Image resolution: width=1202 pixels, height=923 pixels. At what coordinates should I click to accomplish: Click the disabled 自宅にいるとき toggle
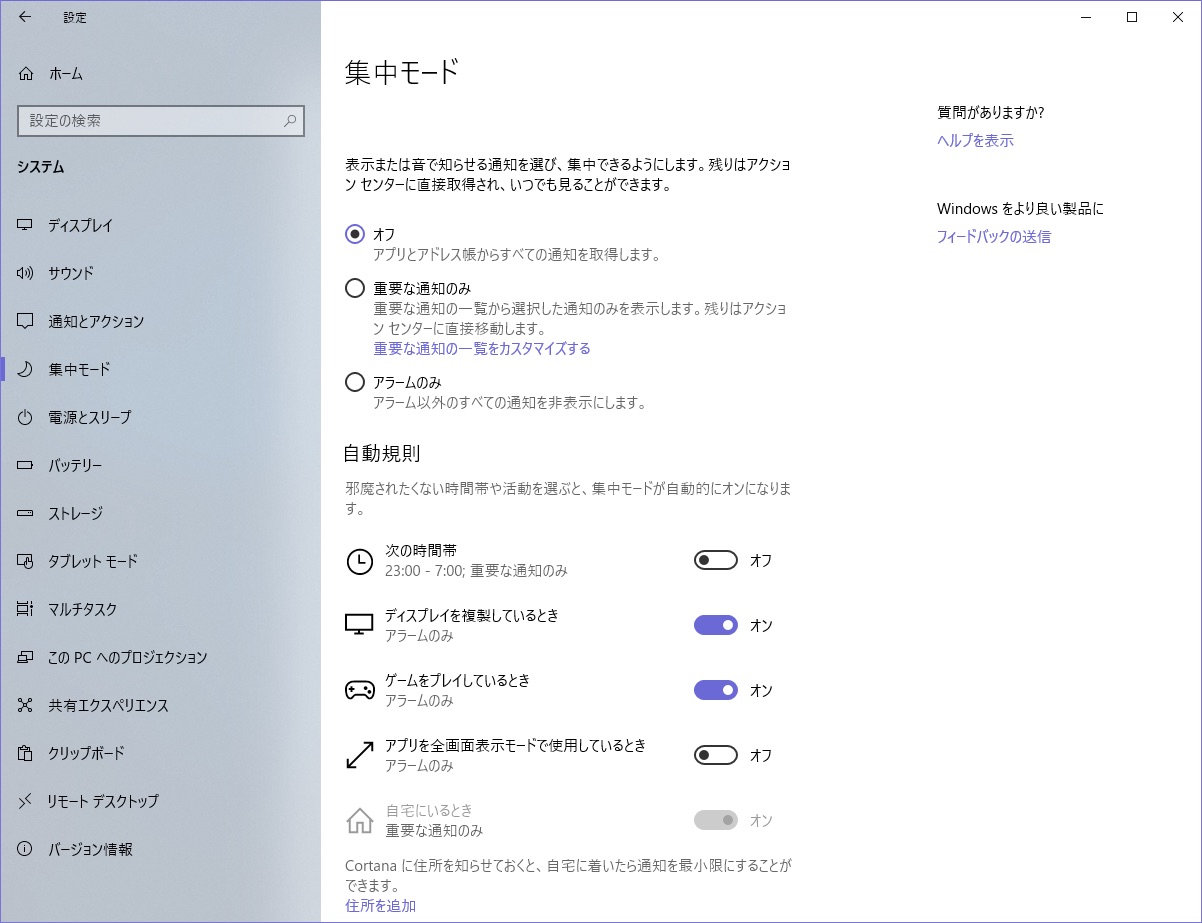coord(716,820)
